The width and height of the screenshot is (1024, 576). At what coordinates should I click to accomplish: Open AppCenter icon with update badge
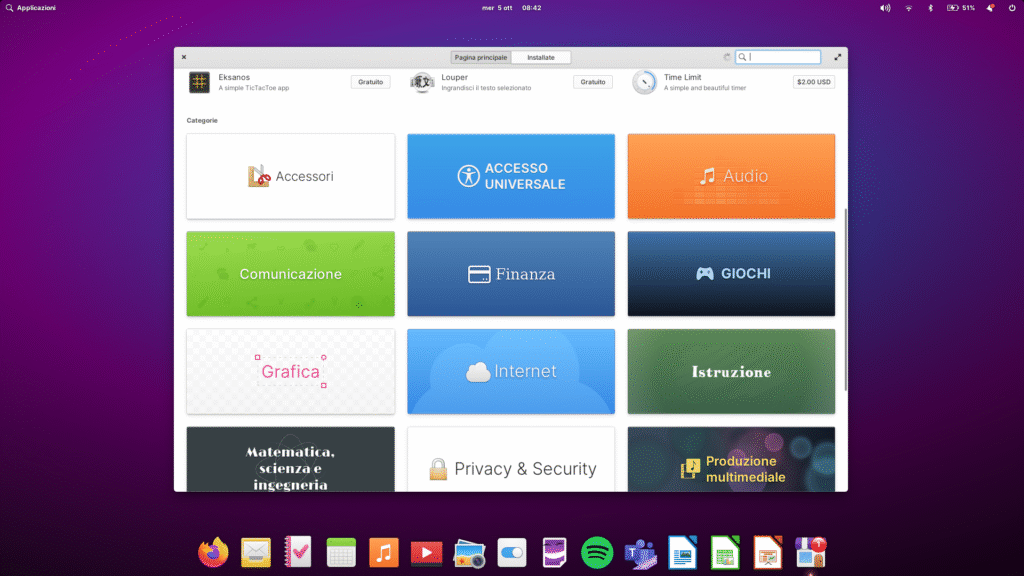tap(810, 552)
